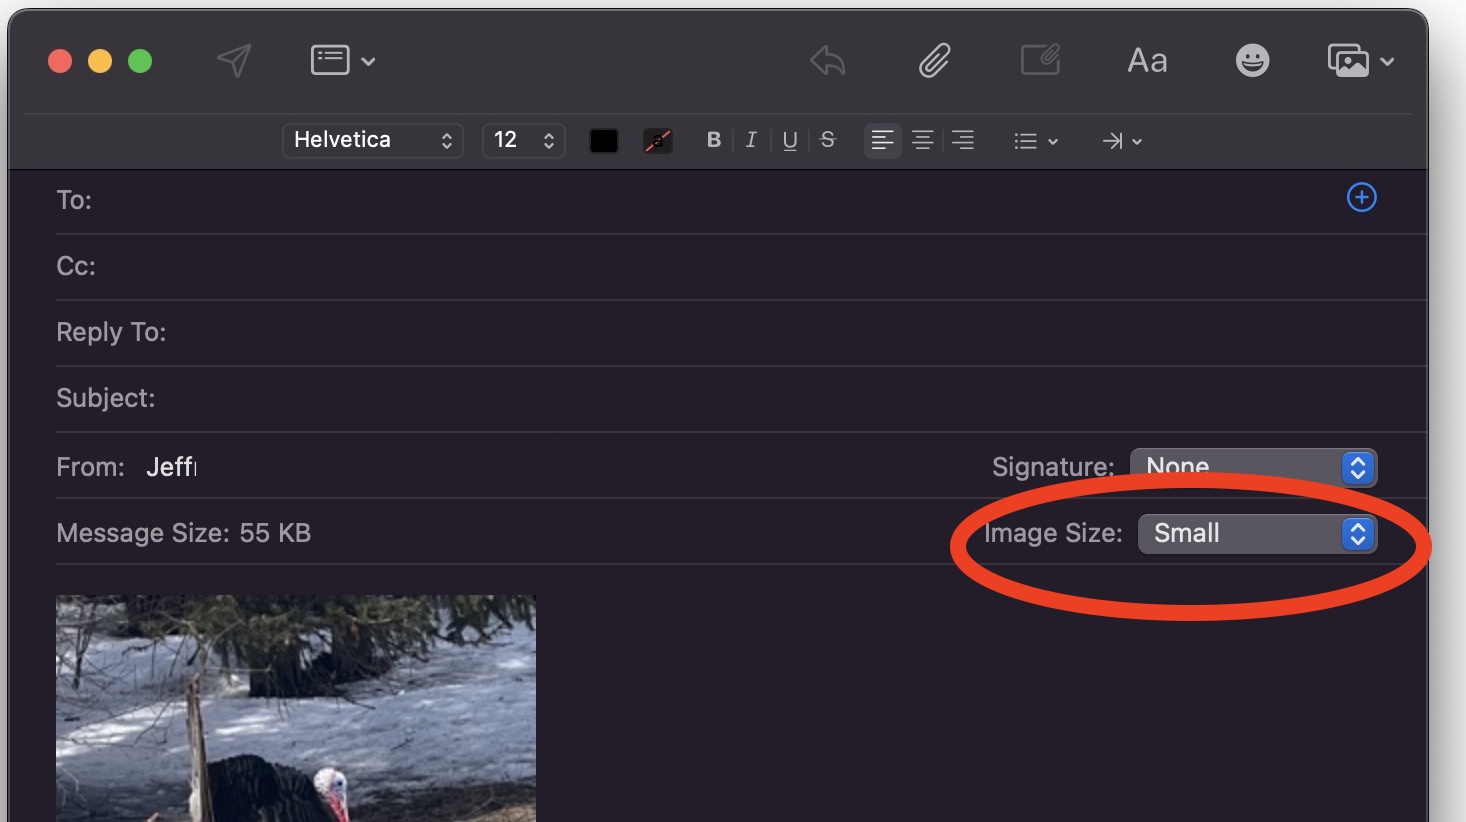Screen dimensions: 1466x822
Task: Change the font size 12 selector
Action: tap(523, 140)
